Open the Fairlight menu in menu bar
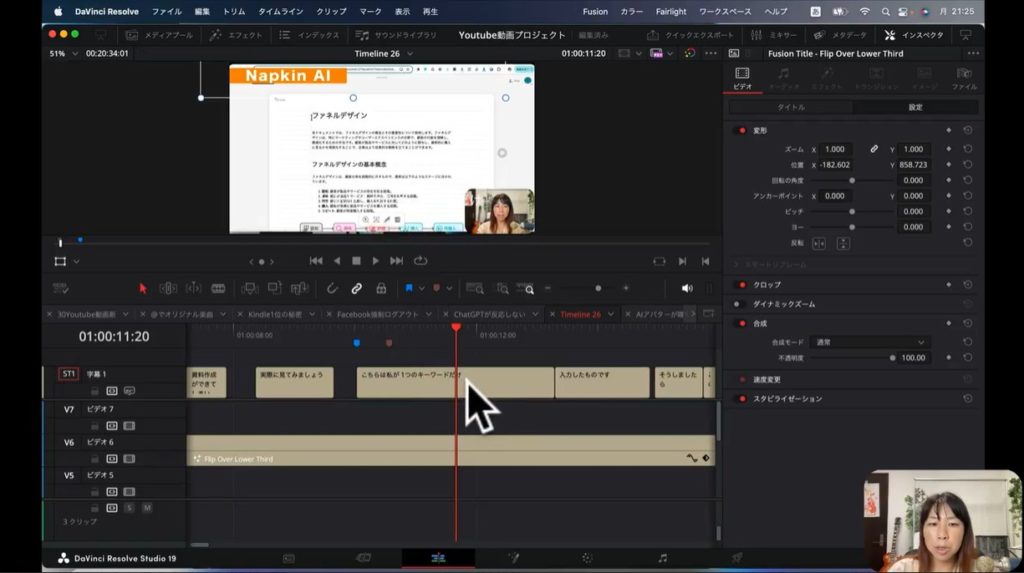1024x573 pixels. coord(670,11)
